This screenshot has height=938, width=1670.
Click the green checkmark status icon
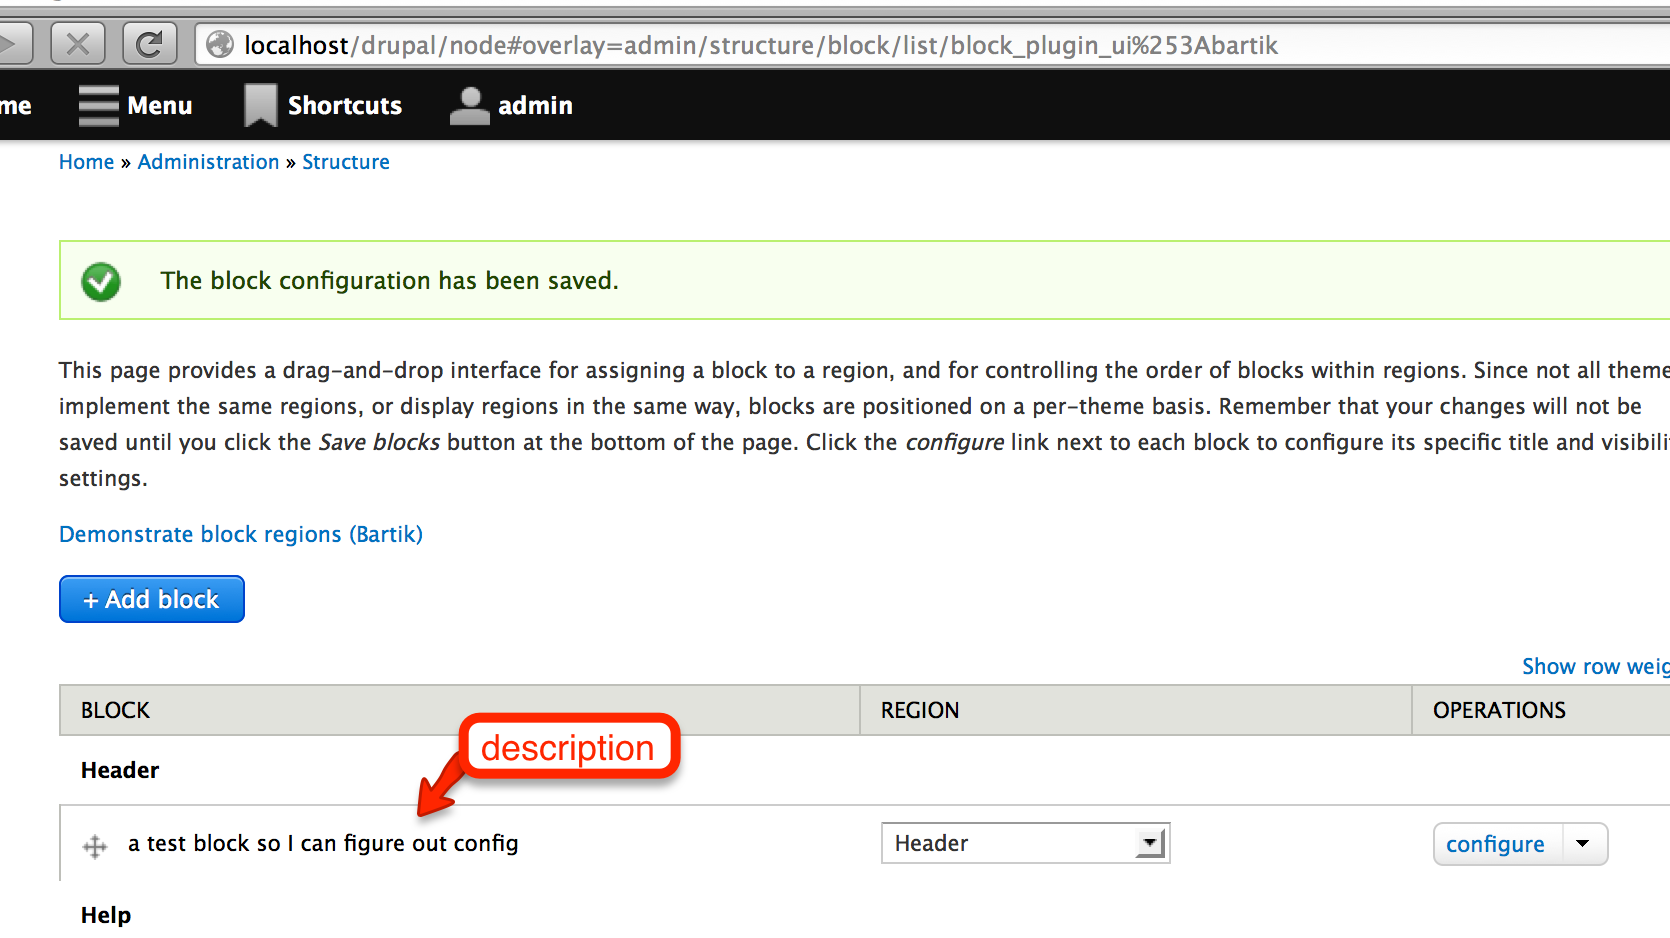coord(101,281)
